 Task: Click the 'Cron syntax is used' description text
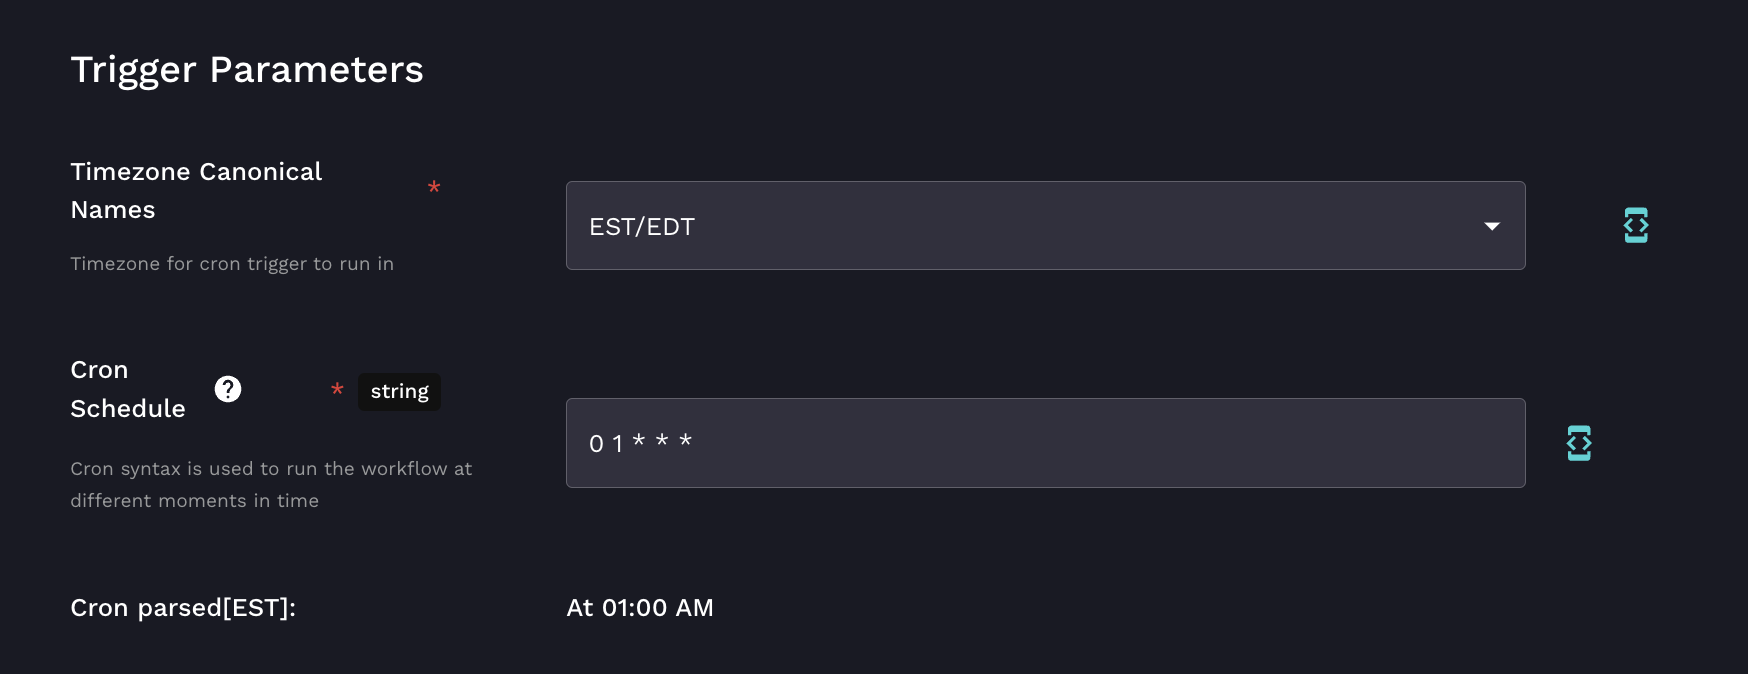pos(271,469)
